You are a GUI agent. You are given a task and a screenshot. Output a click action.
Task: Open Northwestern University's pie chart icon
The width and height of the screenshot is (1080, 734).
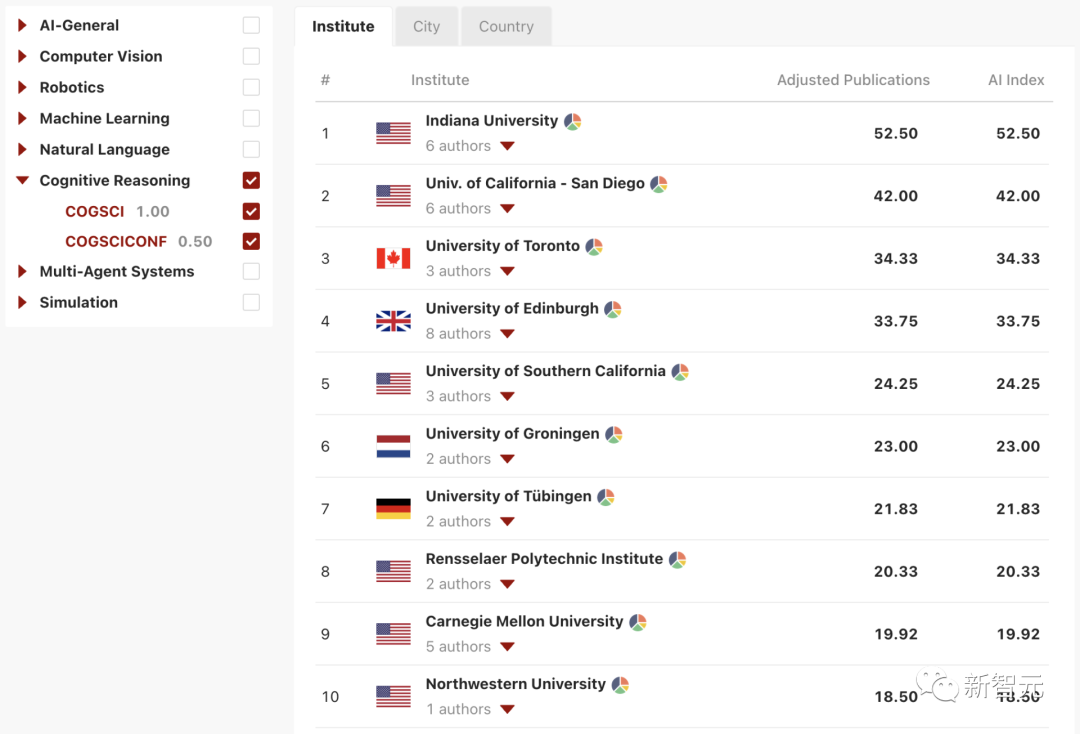621,685
